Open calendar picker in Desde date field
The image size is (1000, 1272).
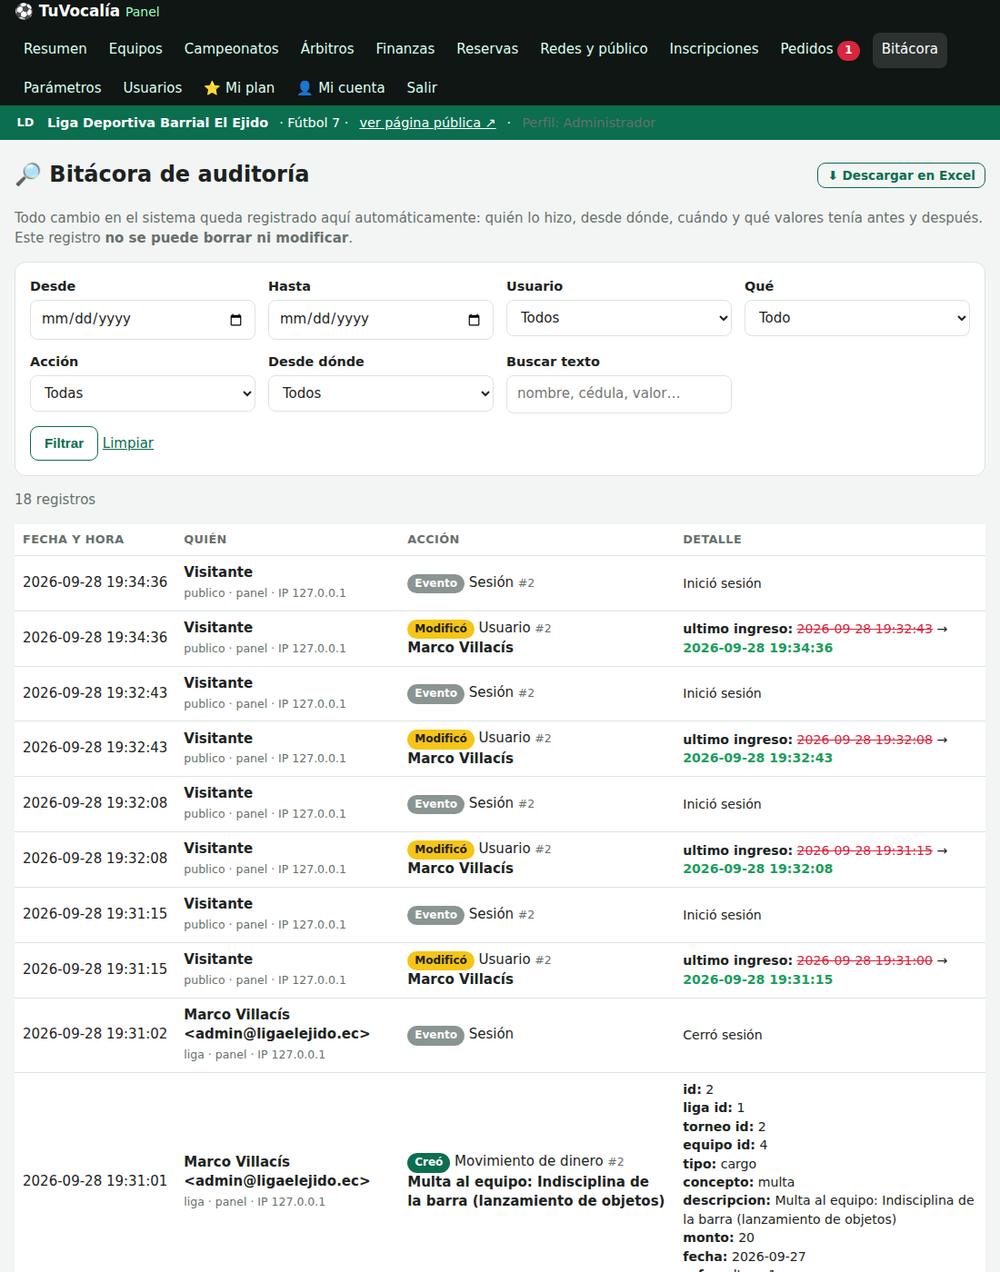click(236, 320)
